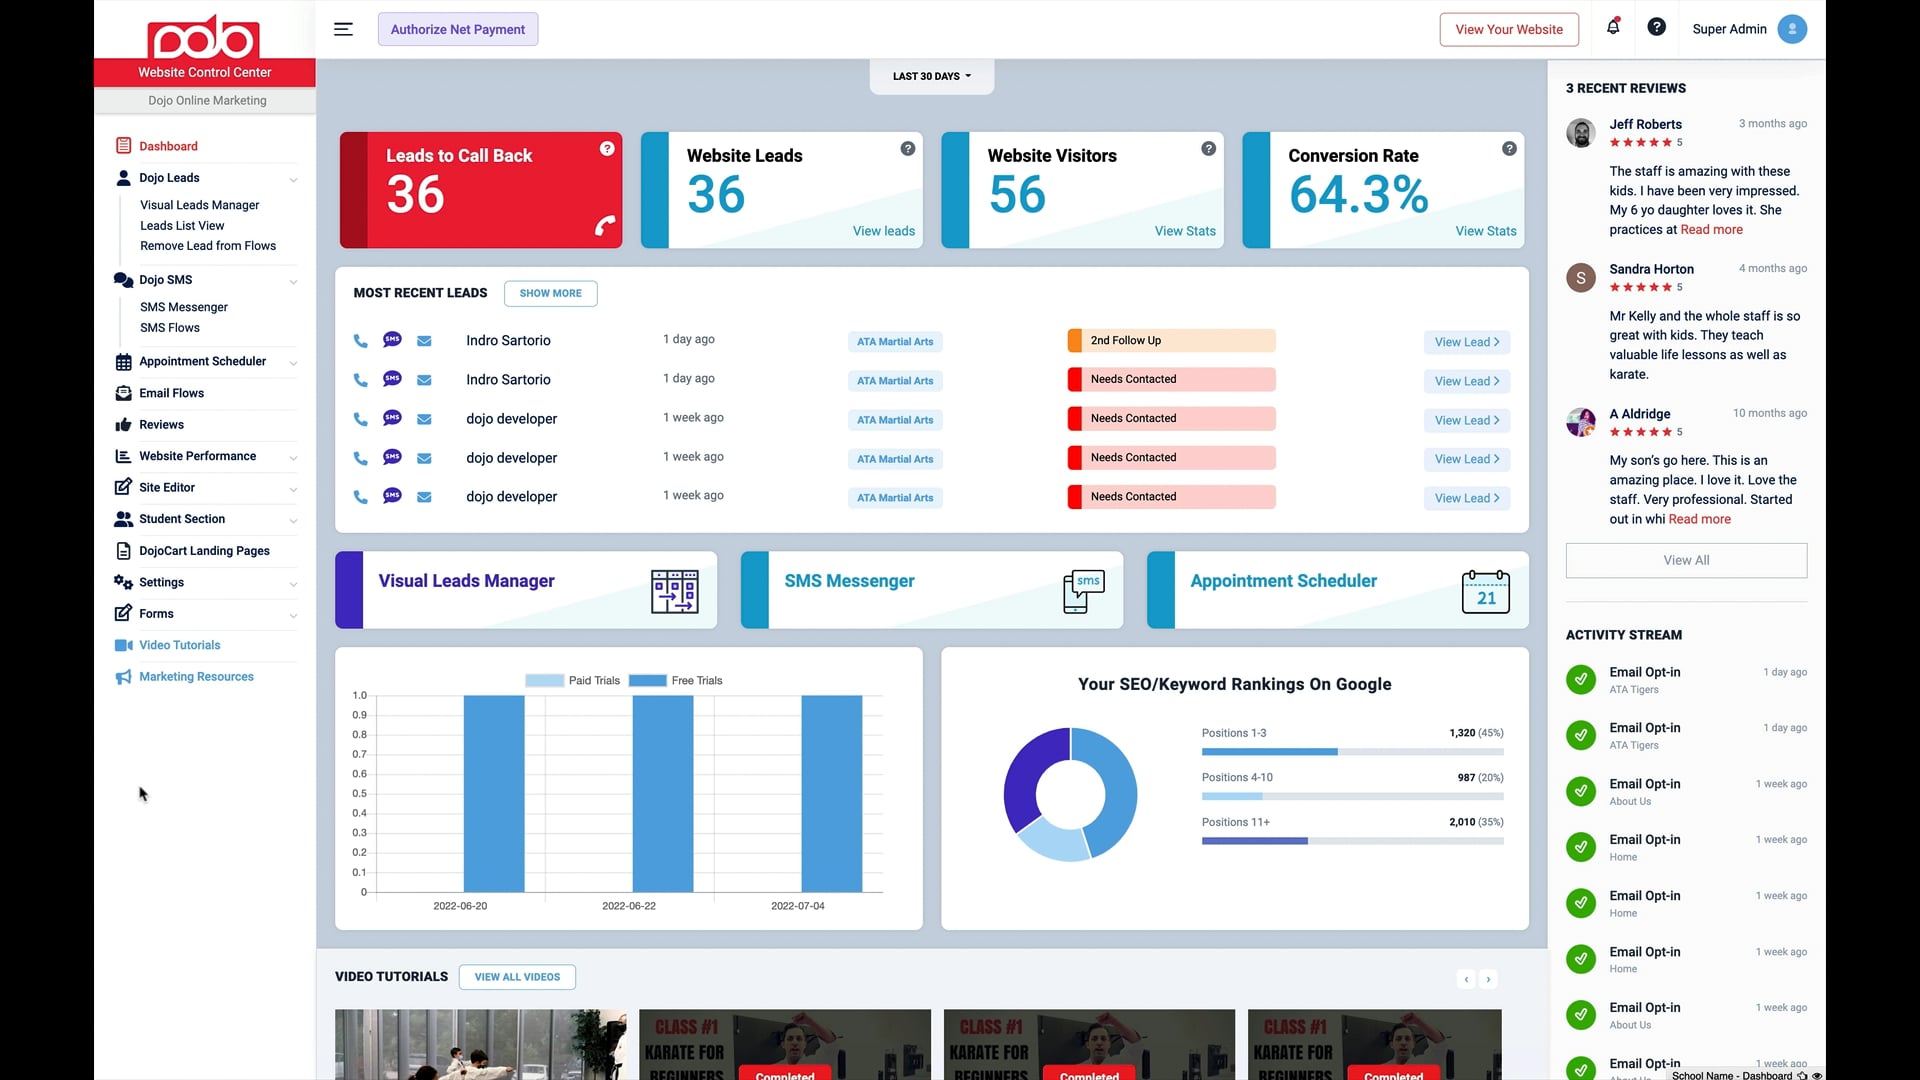Toggle Free Trials legend in chart
Viewport: 1920px width, 1080px height.
pyautogui.click(x=675, y=681)
